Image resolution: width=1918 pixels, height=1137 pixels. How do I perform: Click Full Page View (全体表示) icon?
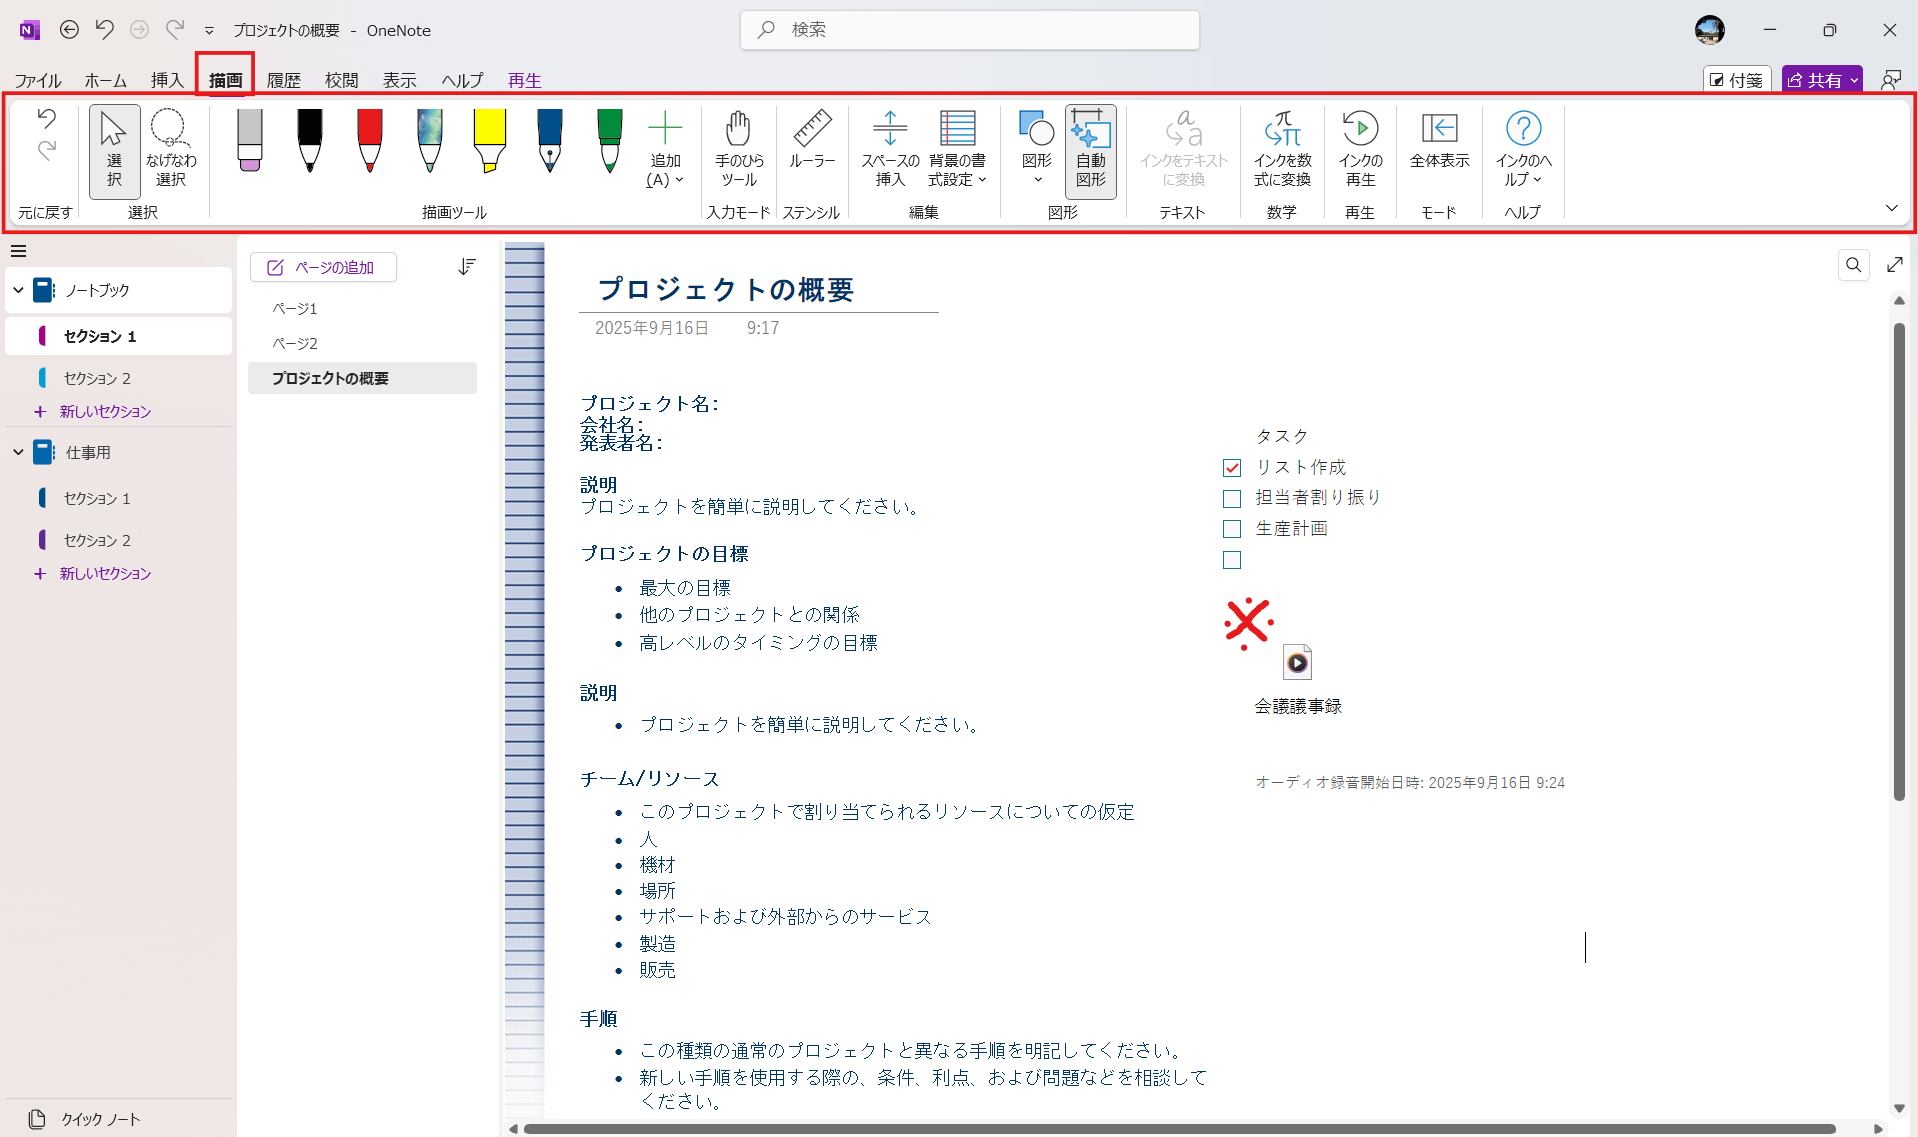coord(1439,140)
